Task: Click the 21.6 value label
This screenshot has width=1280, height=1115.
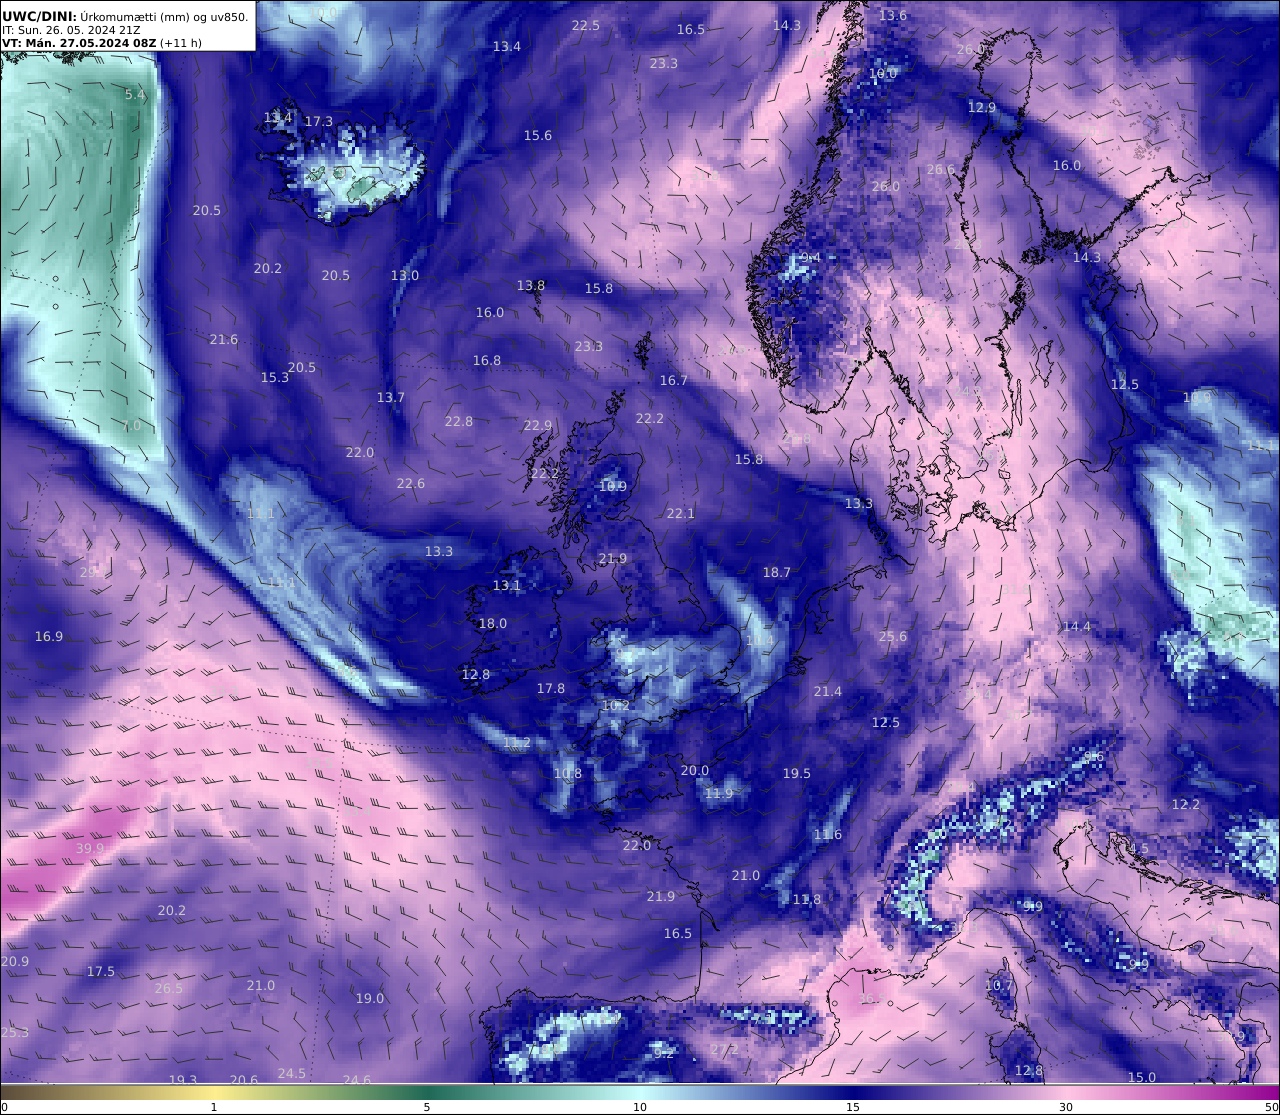Action: 224,339
